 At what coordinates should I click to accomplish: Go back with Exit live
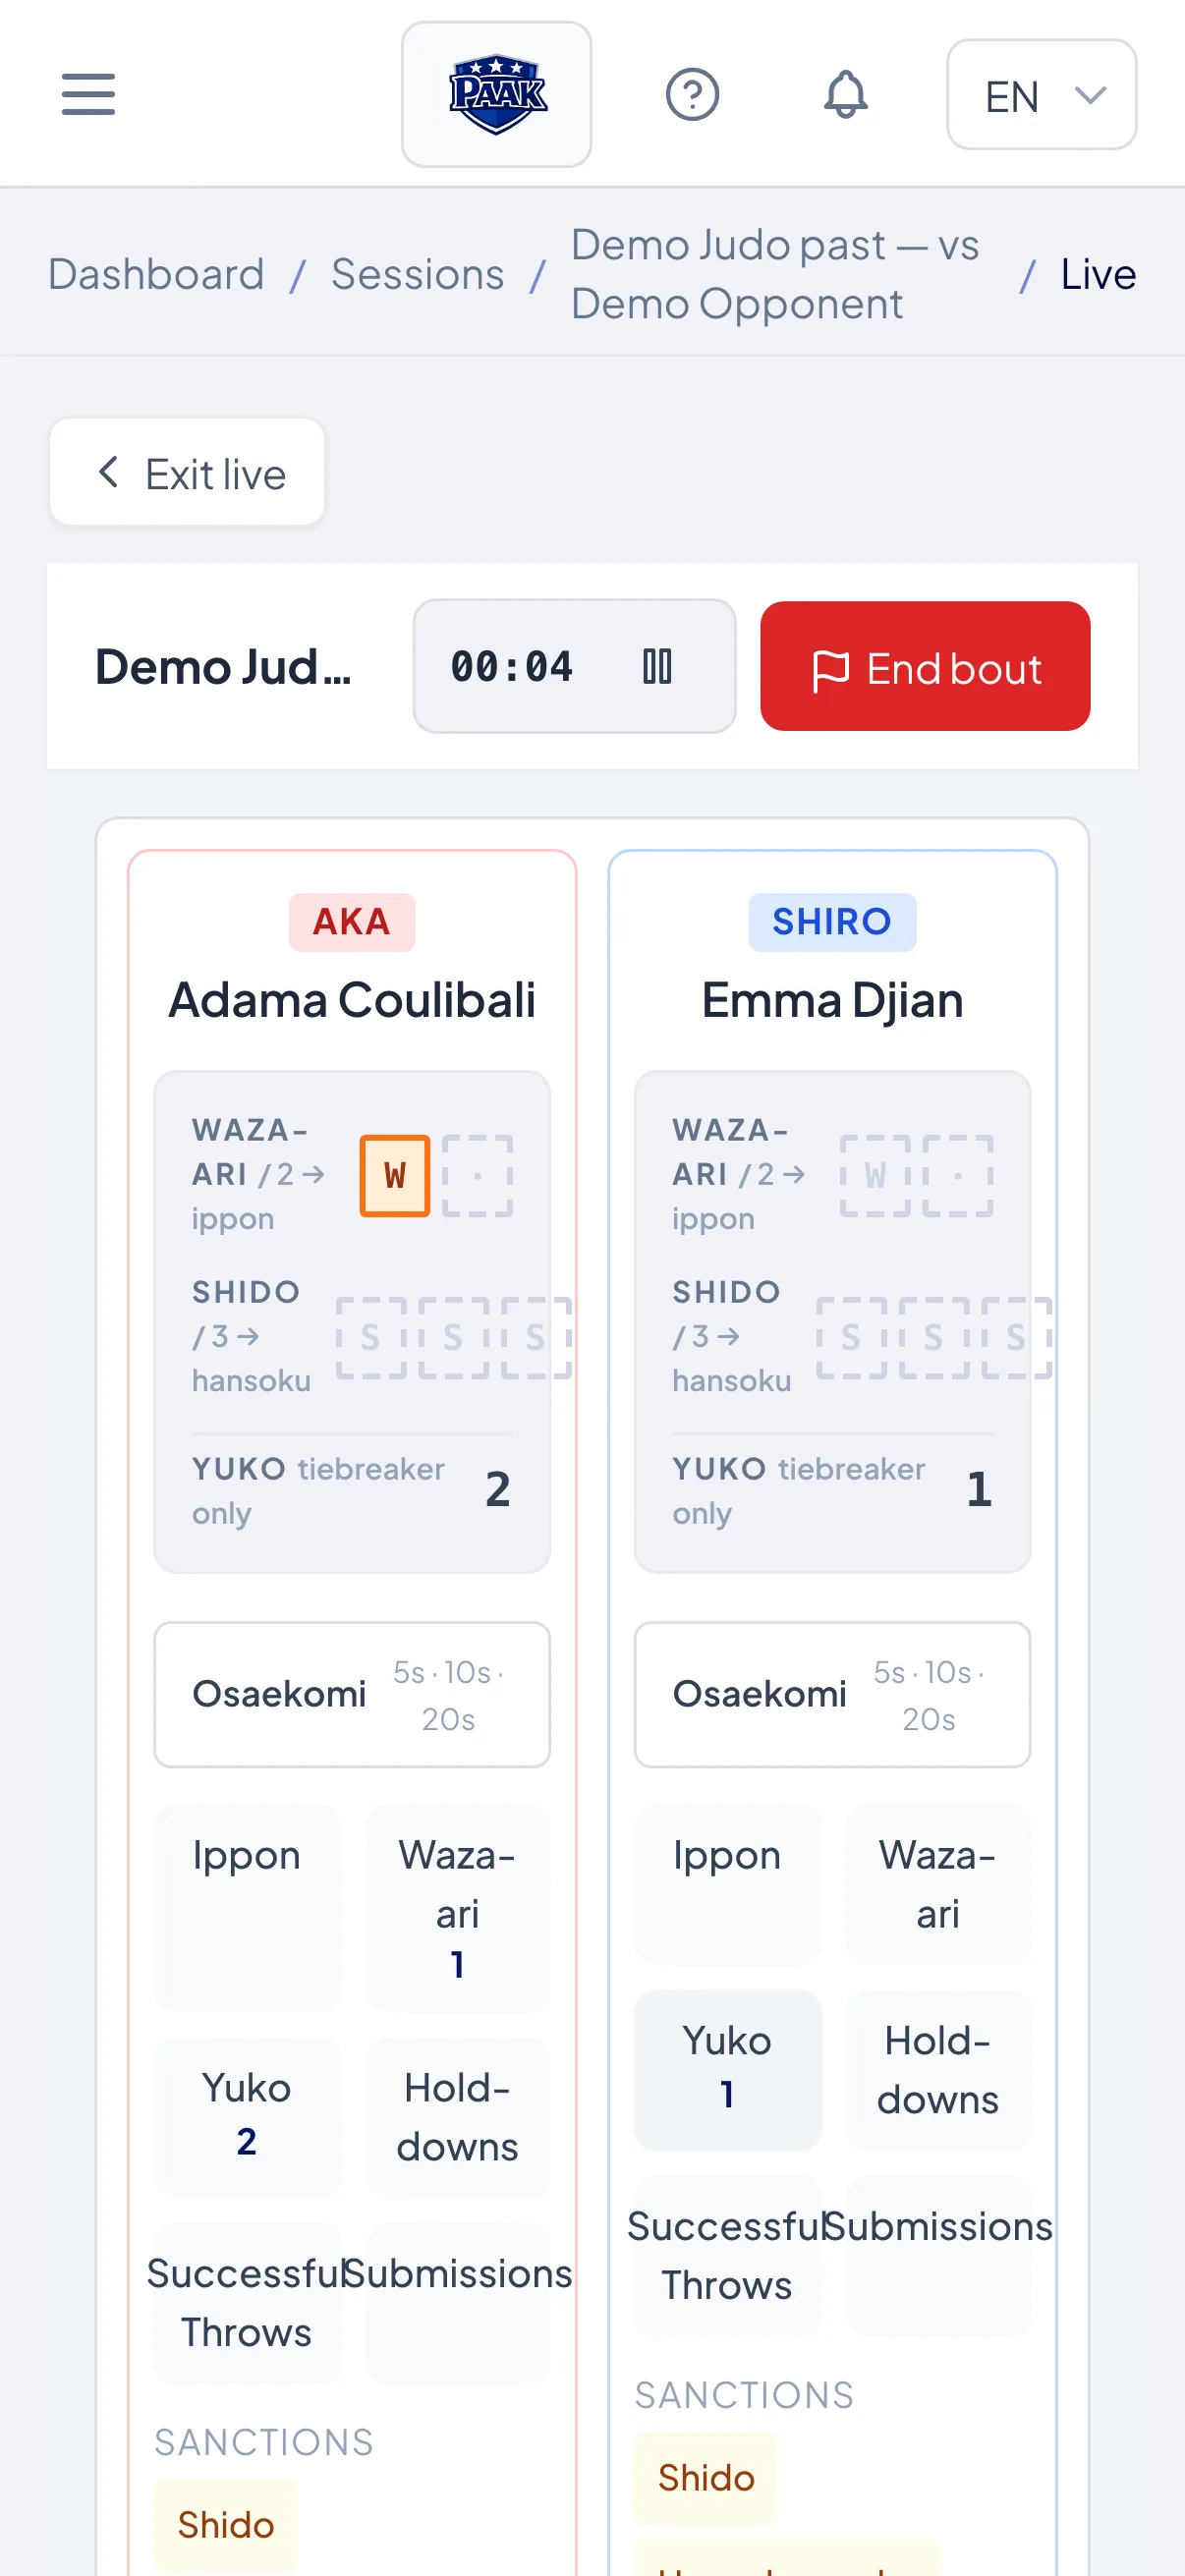187,472
